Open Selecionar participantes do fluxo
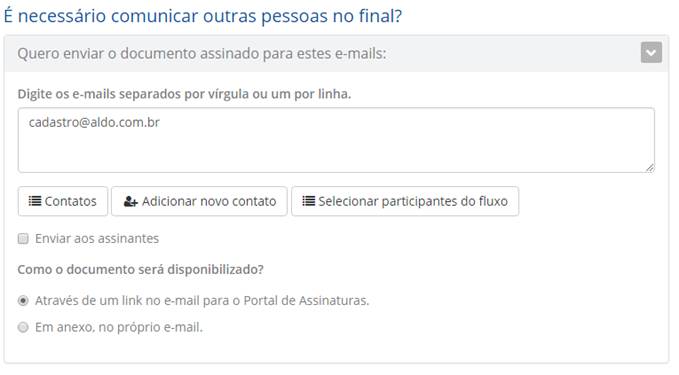The image size is (679, 375). point(405,201)
